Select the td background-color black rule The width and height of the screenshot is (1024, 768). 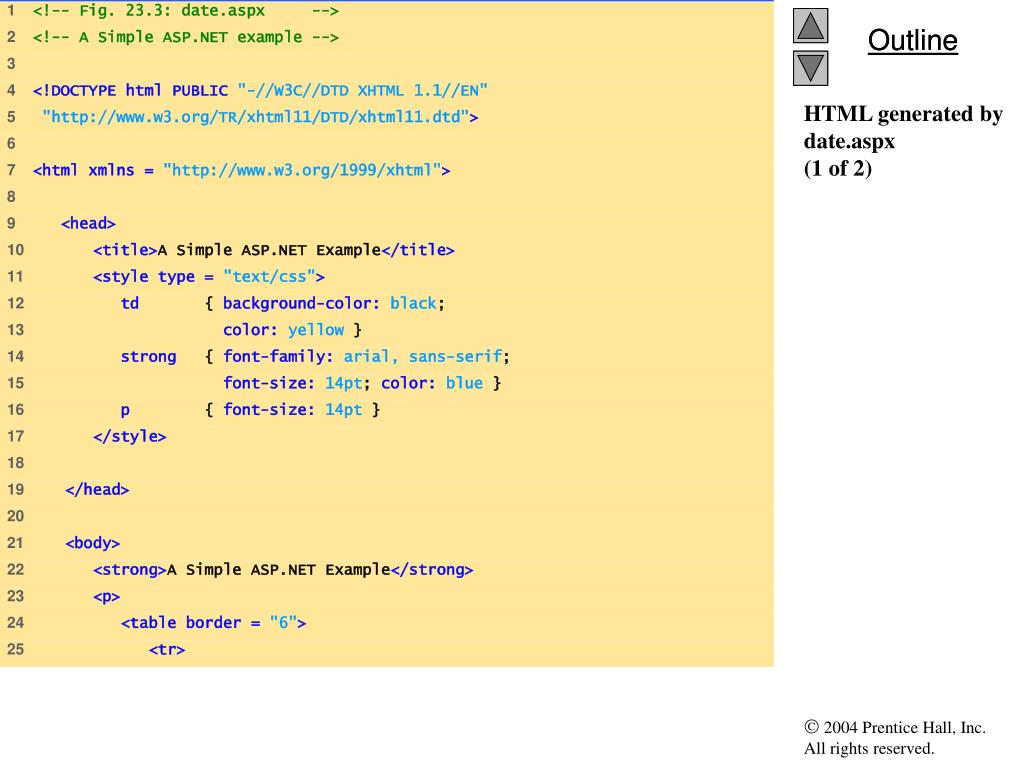pyautogui.click(x=282, y=303)
